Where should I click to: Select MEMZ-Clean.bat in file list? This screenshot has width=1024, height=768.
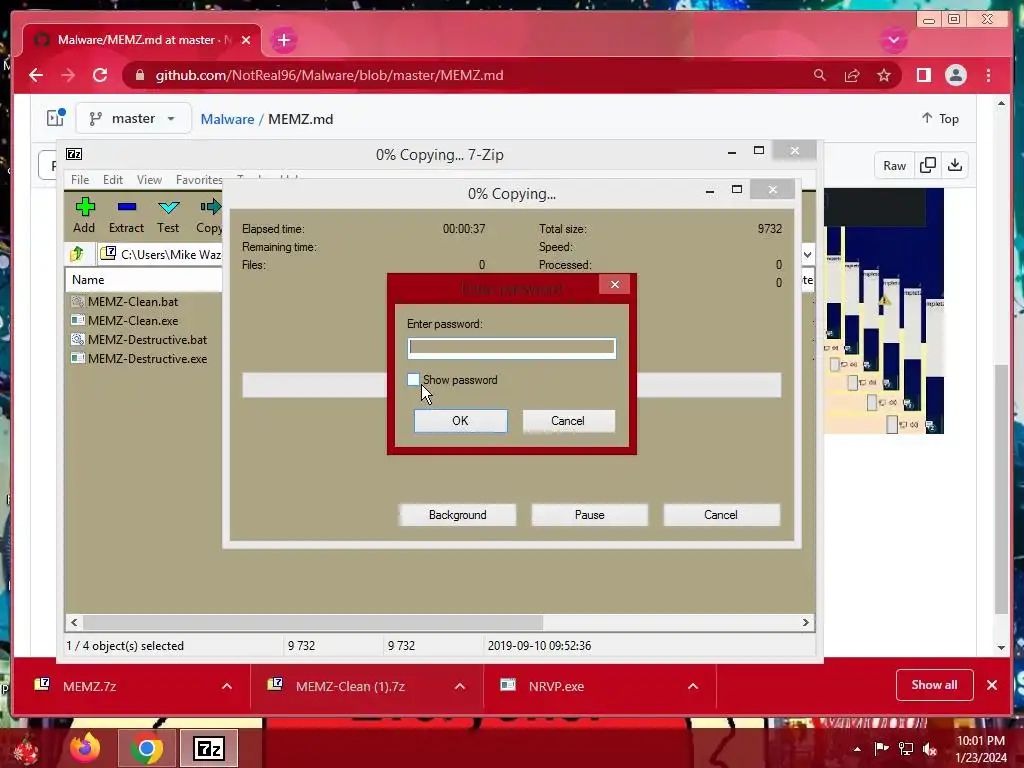pos(133,302)
